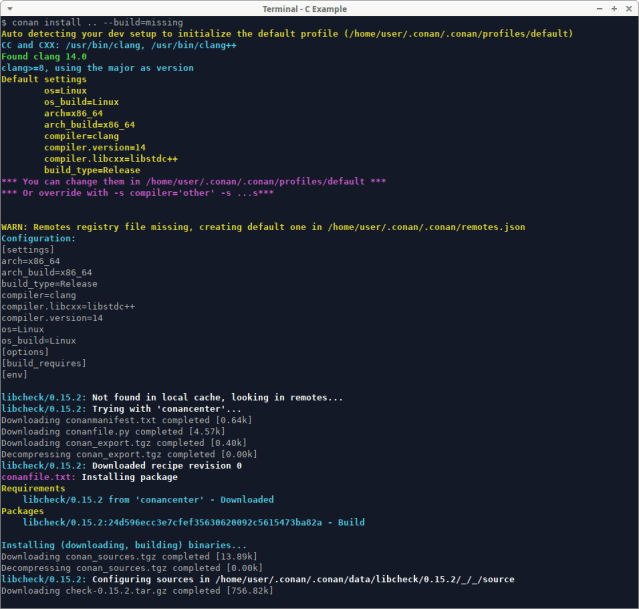Click the 'Auto detecting your dev setup' line
The image size is (639, 609).
(x=287, y=34)
